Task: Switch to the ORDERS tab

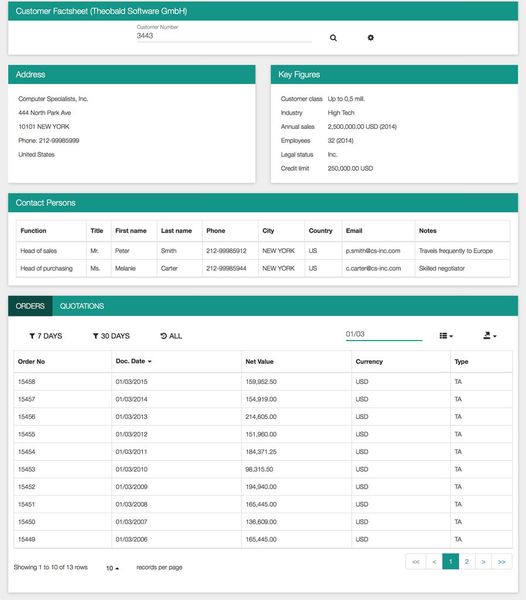Action: pos(30,306)
